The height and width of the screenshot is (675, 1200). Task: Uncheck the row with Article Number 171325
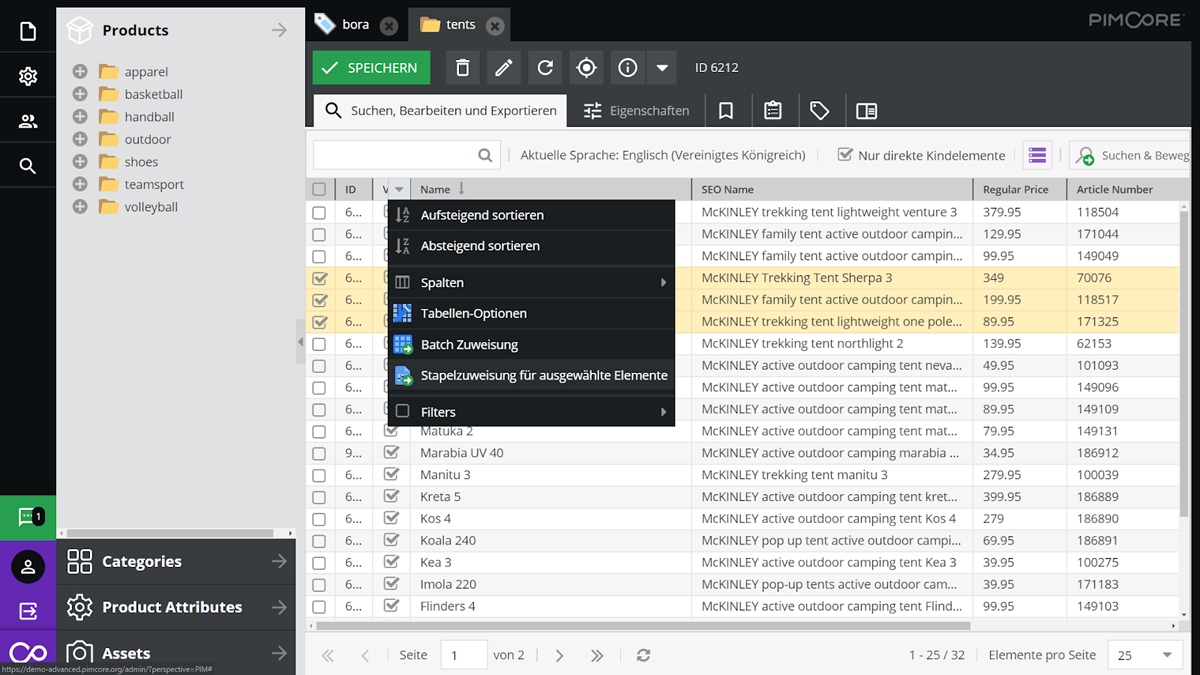click(319, 322)
